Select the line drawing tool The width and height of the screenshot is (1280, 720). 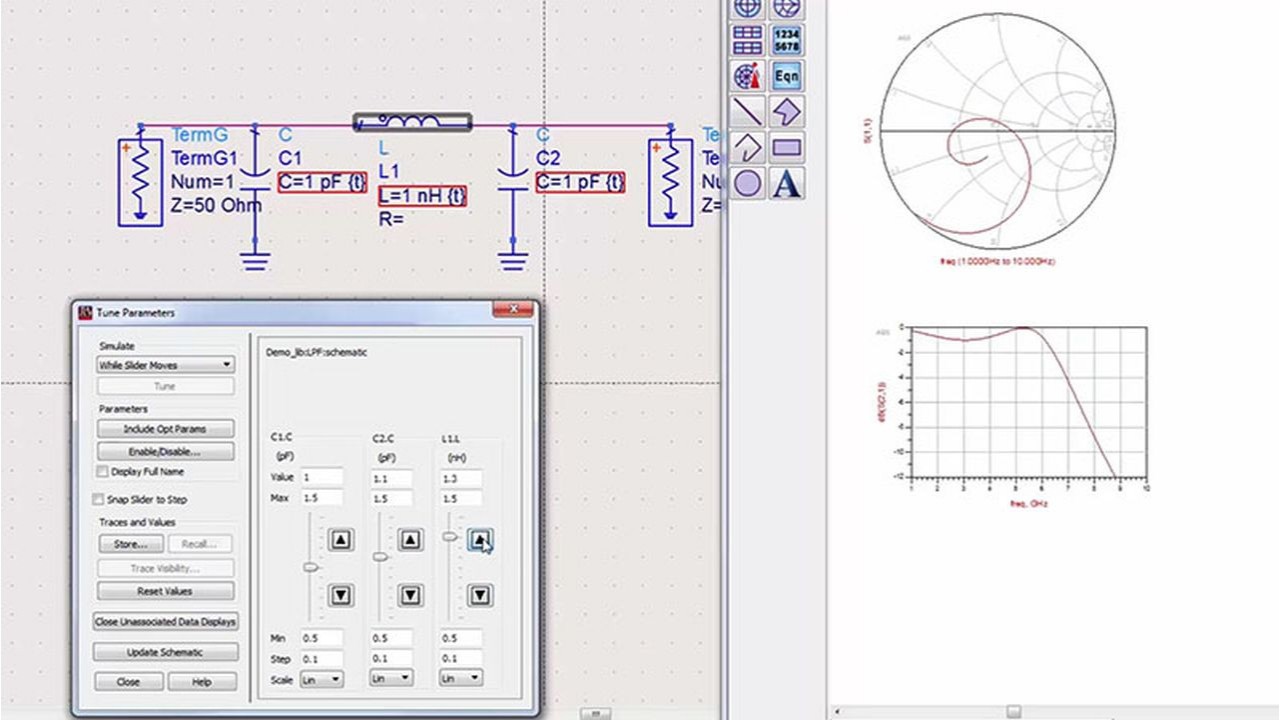(x=748, y=111)
